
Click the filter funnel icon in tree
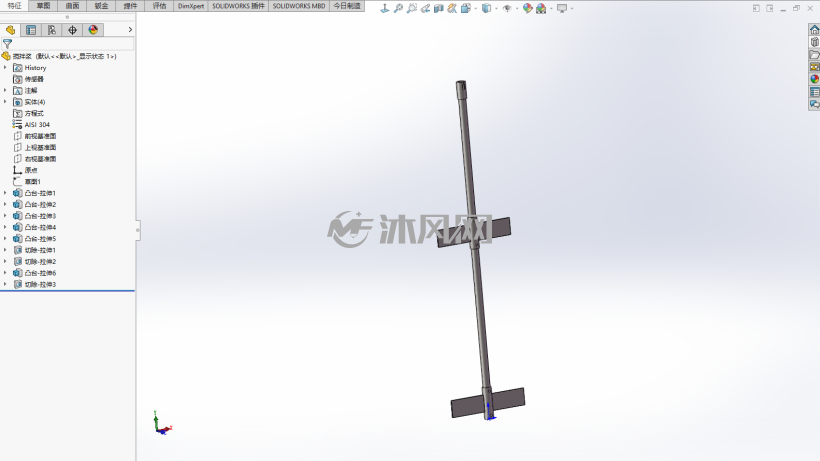pos(7,44)
